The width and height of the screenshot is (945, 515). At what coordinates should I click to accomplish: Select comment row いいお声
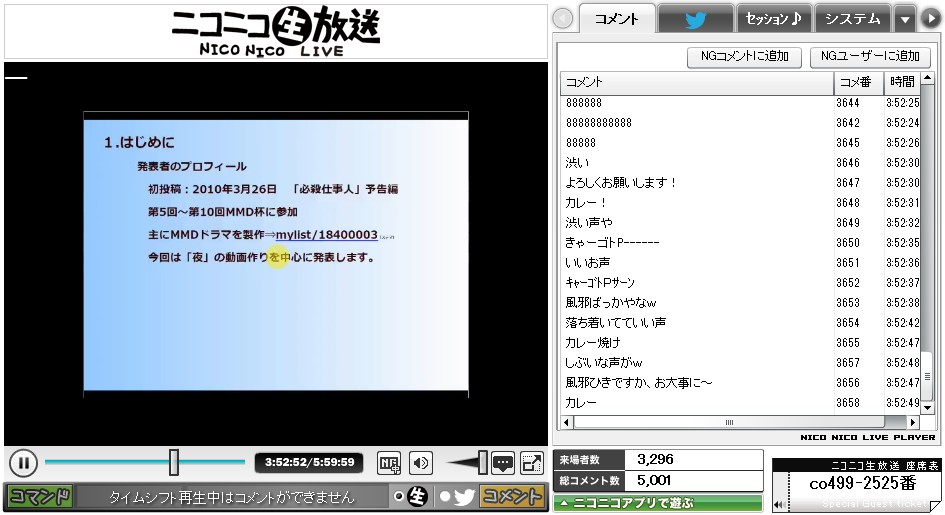(740, 263)
